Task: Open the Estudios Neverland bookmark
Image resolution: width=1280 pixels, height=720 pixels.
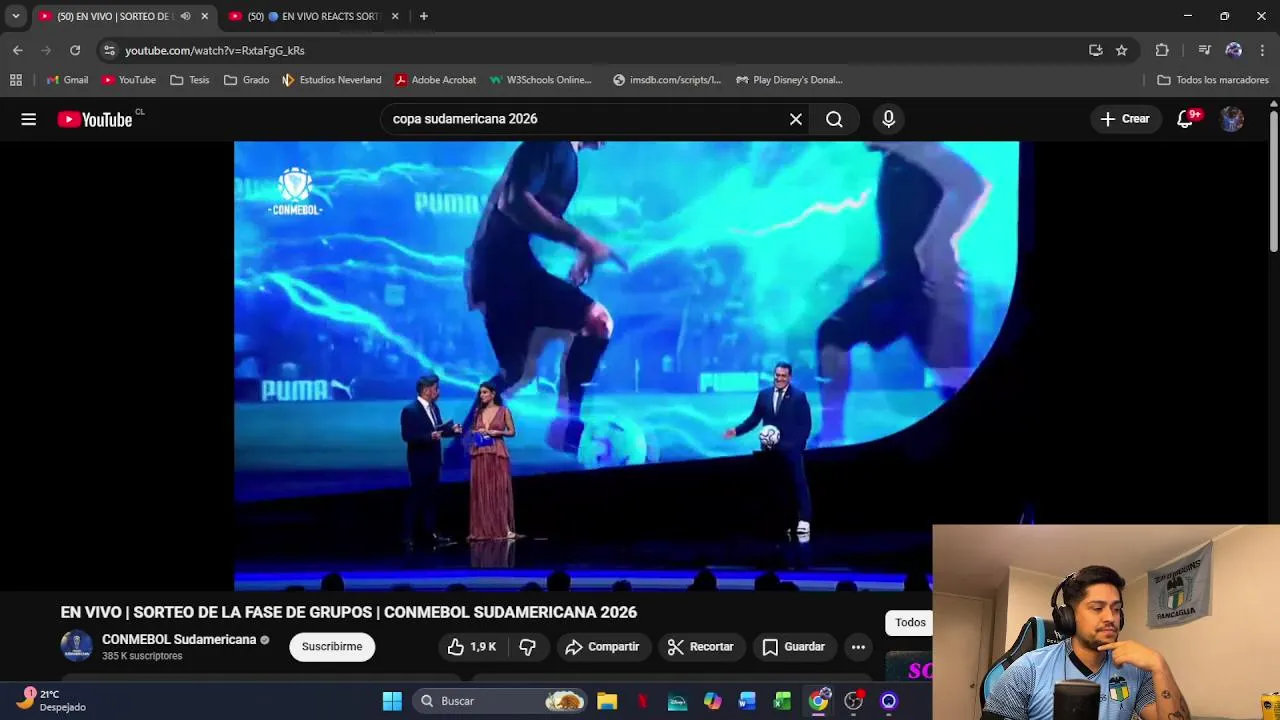Action: (332, 80)
